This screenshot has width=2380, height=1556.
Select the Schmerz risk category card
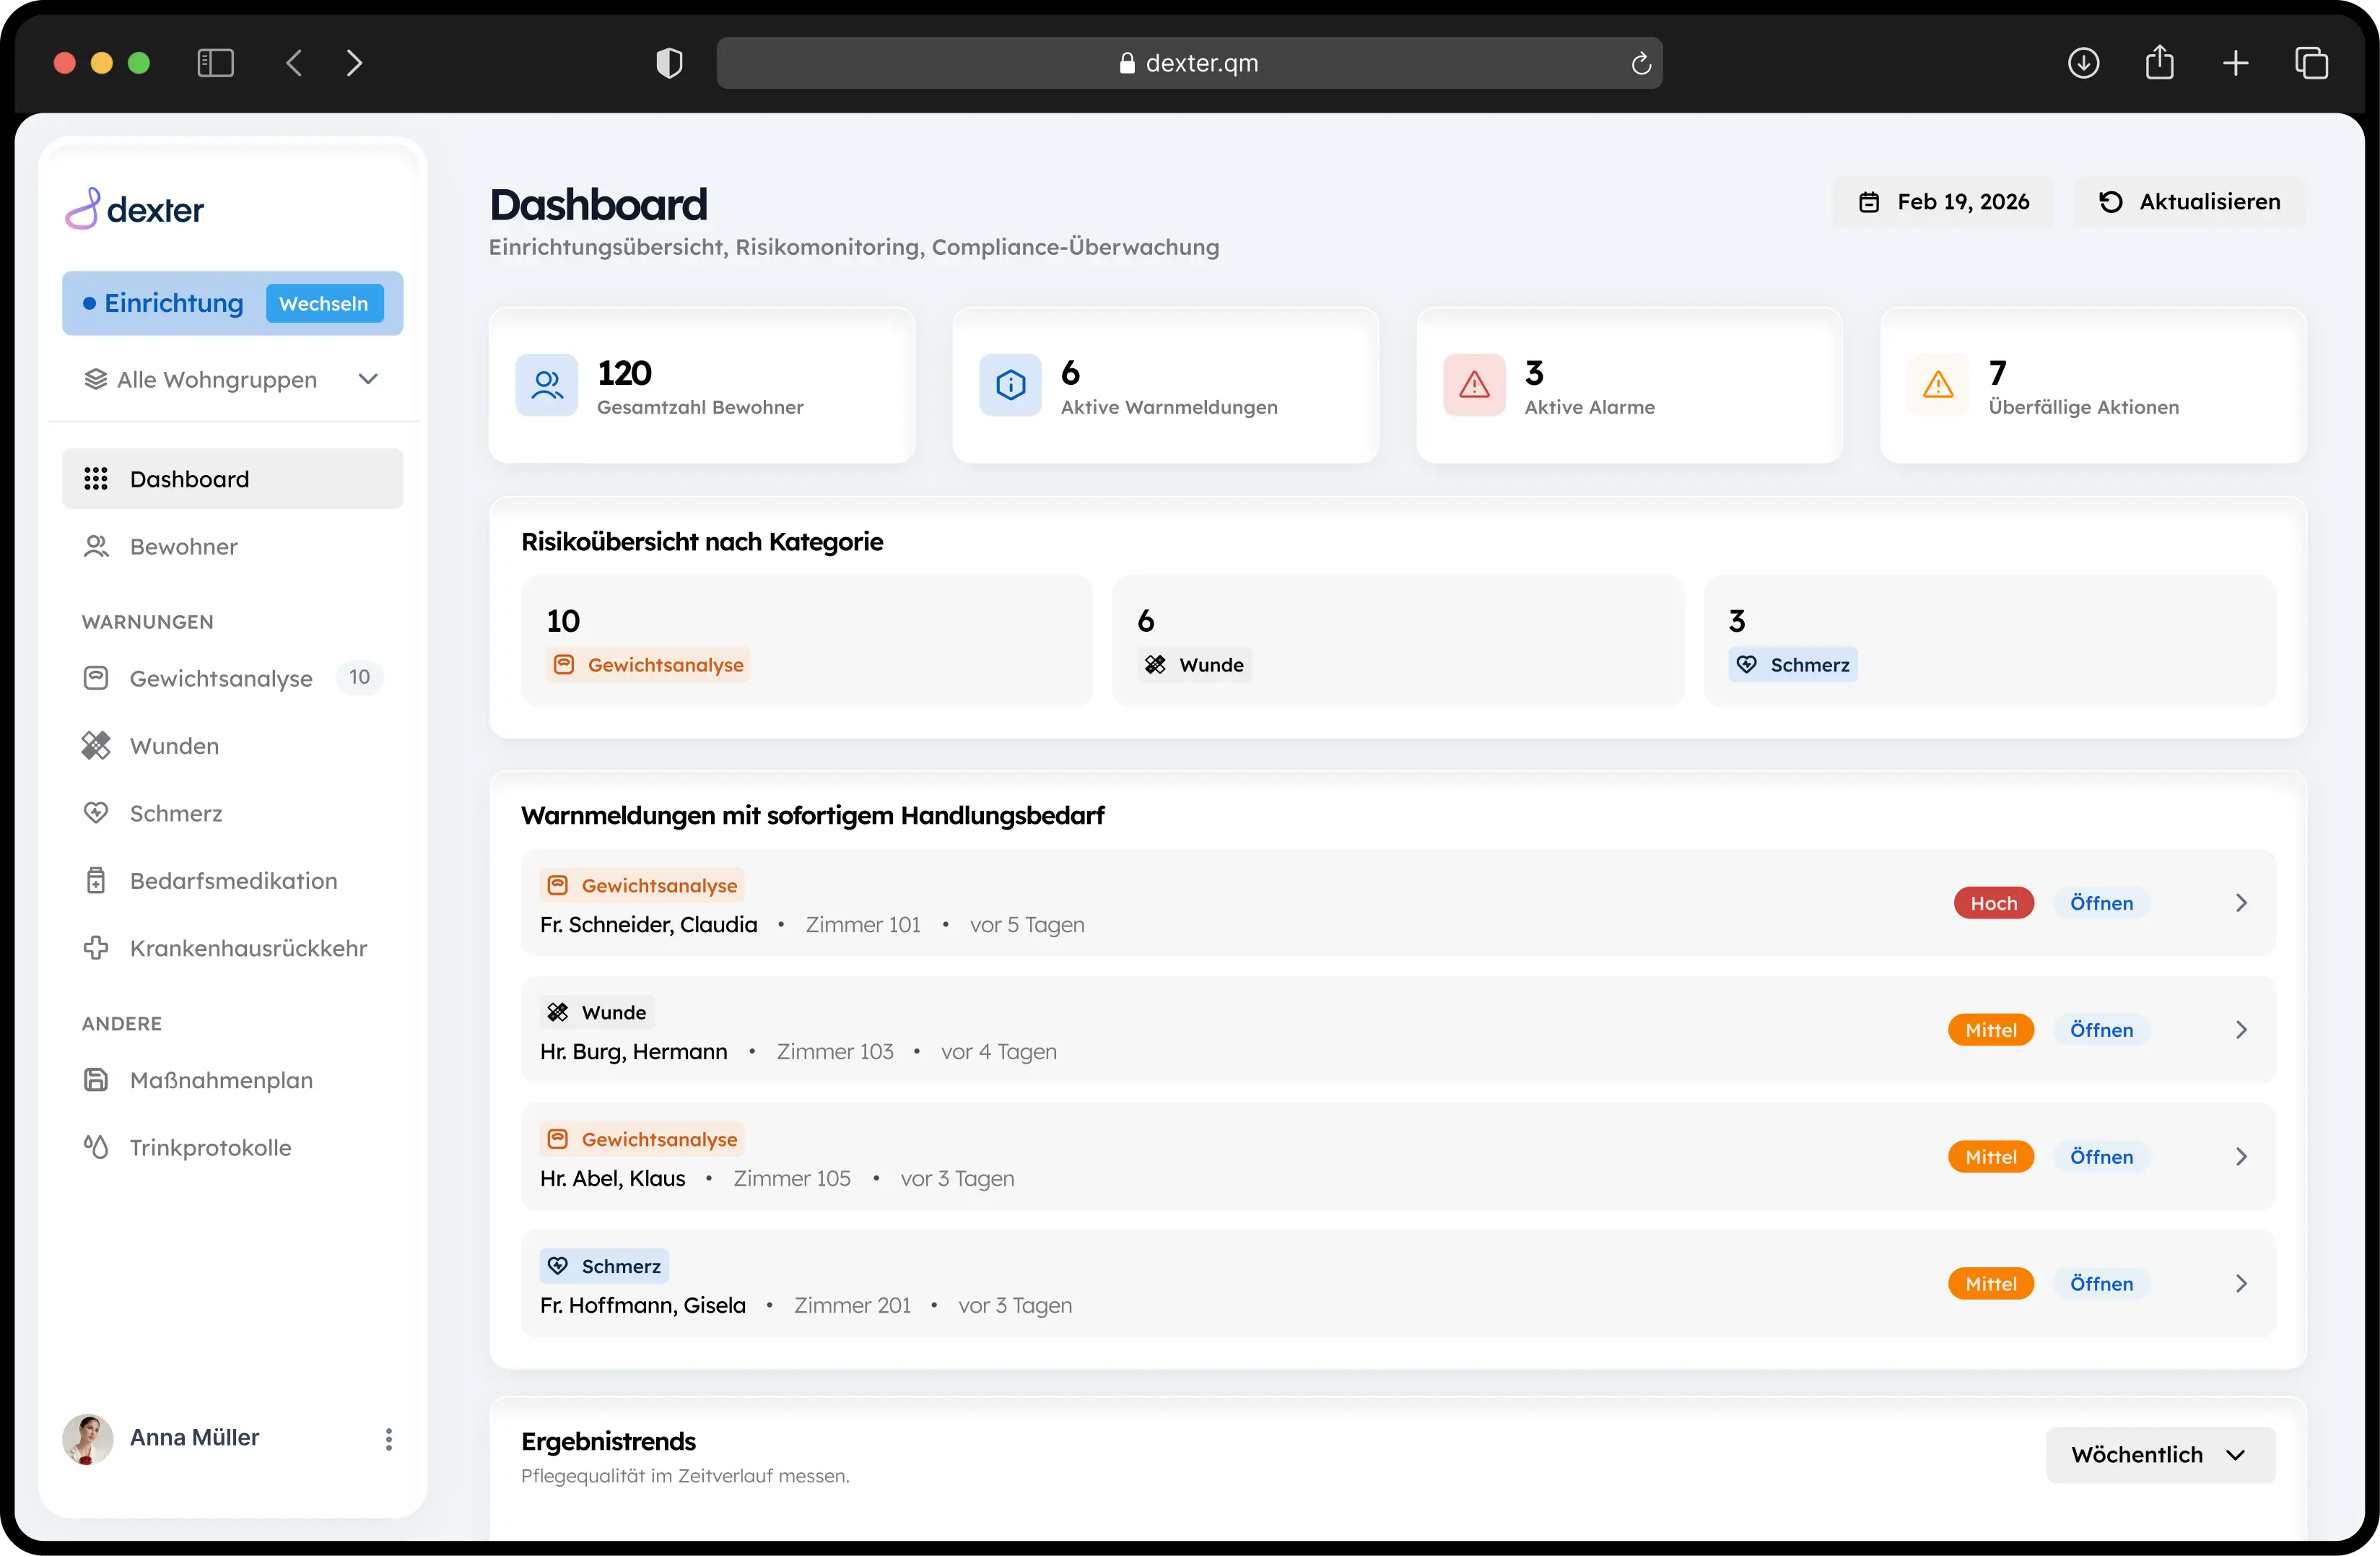tap(1989, 641)
